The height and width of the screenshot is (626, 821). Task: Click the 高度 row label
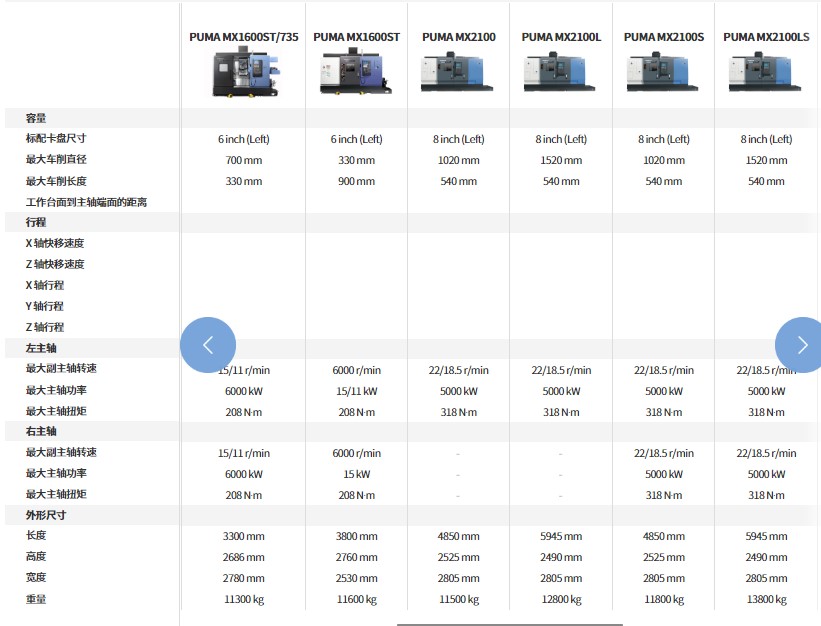point(36,556)
